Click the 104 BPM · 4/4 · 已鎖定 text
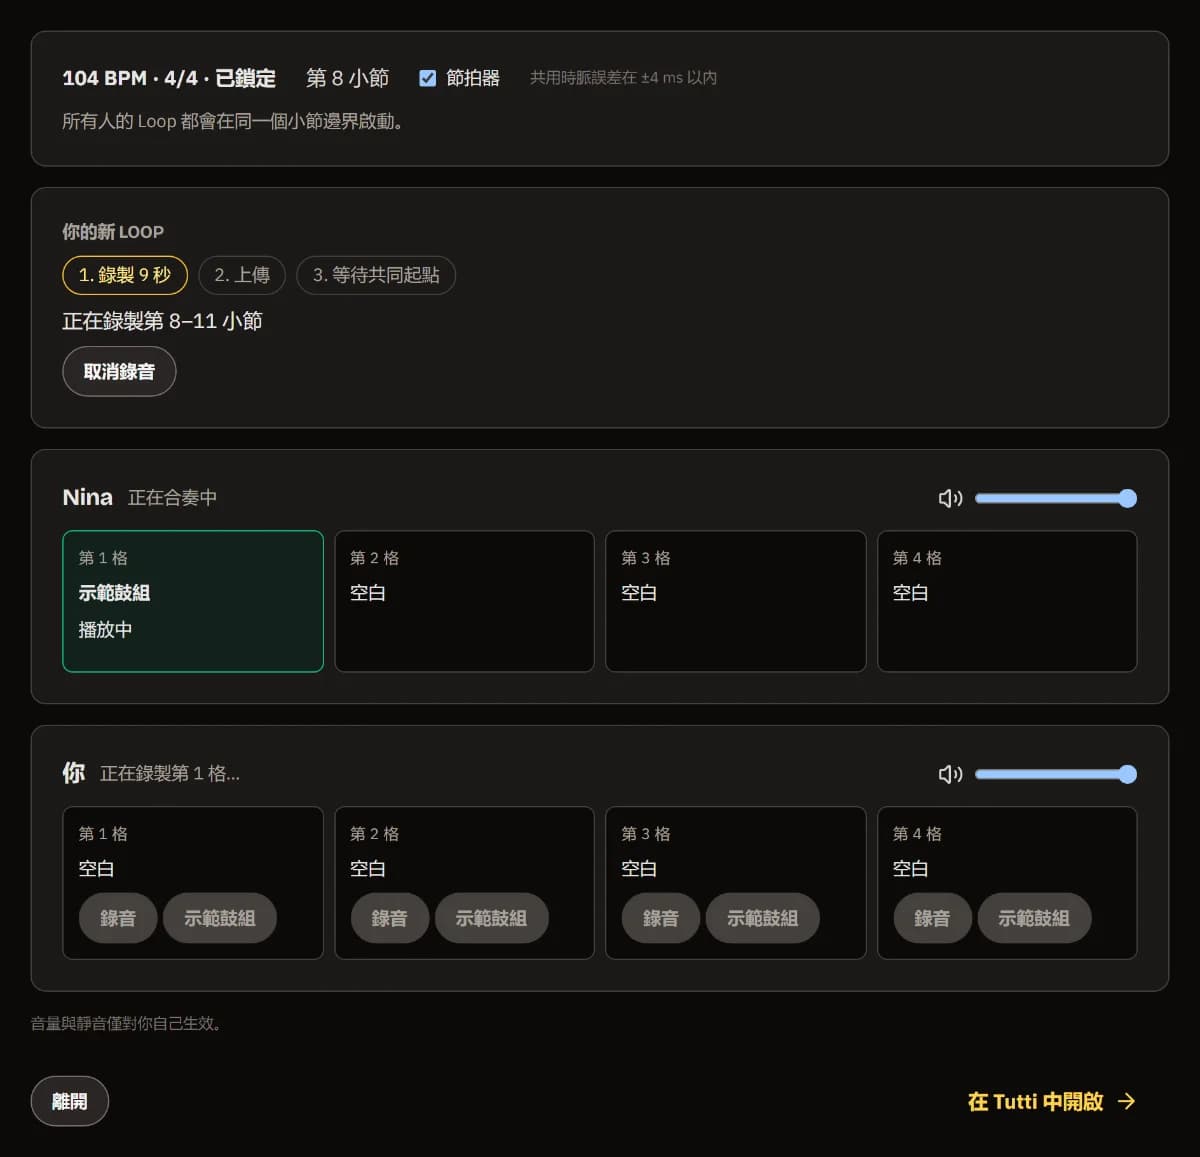Screen dimensions: 1200x1157 (169, 78)
